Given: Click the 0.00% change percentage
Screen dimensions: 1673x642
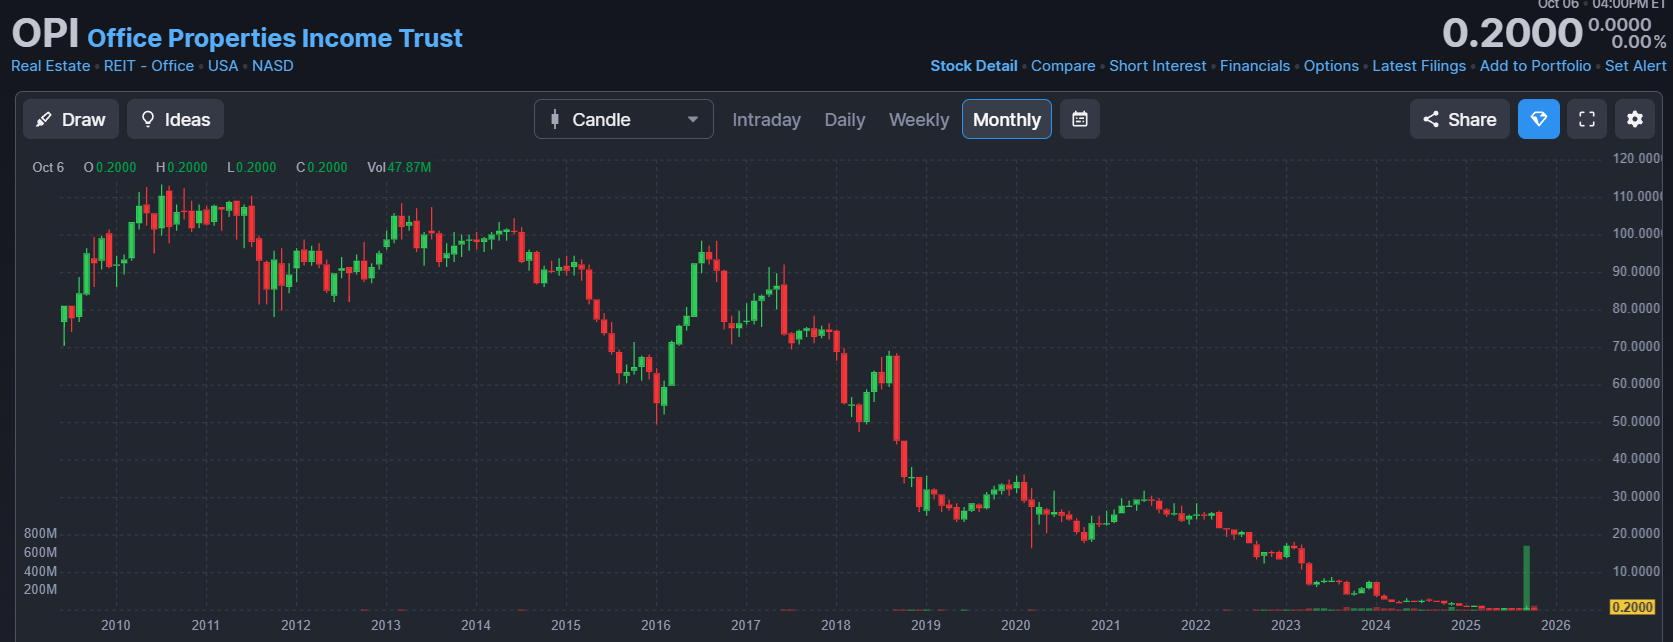Looking at the screenshot, I should (1639, 42).
